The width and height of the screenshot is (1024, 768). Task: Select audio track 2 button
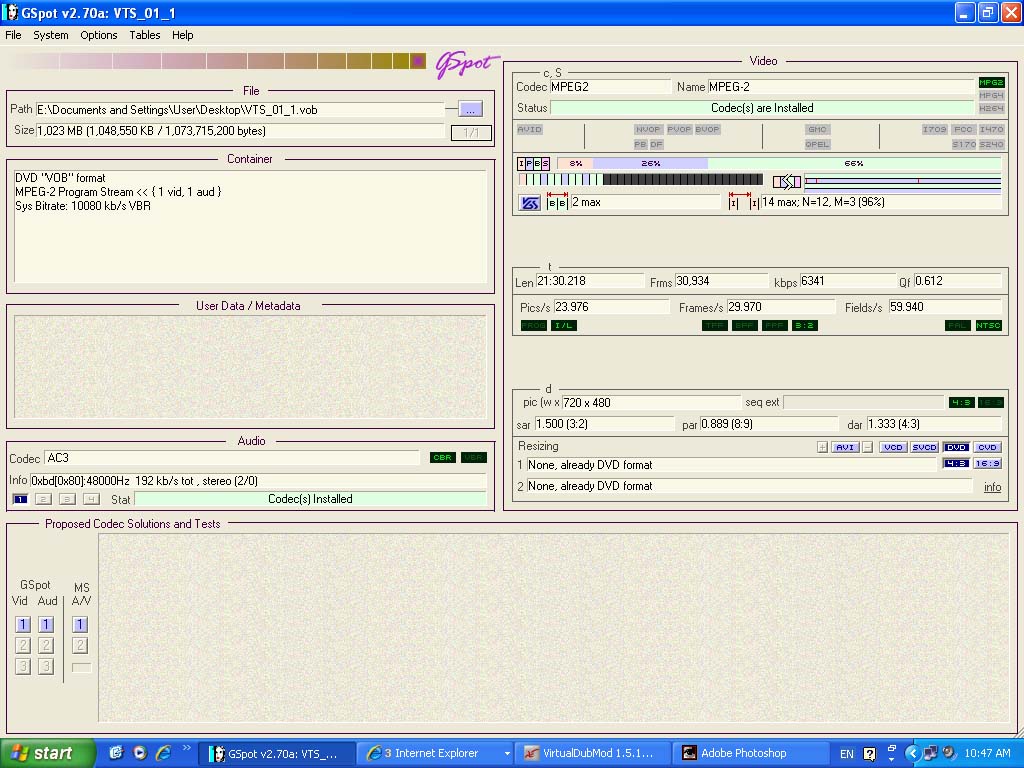(44, 499)
